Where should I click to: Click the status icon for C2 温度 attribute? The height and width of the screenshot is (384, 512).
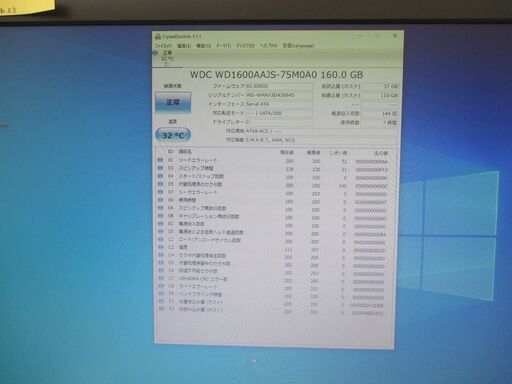[161, 247]
